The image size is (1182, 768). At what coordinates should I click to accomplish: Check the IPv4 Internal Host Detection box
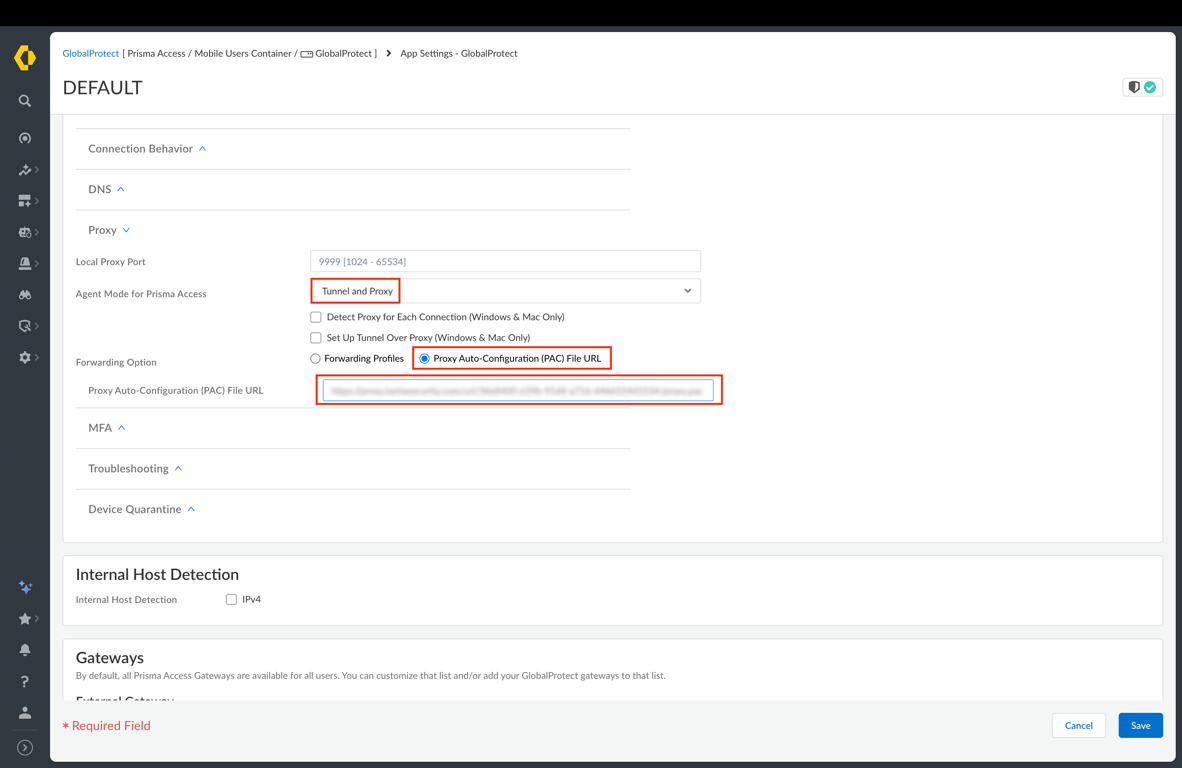pyautogui.click(x=231, y=600)
